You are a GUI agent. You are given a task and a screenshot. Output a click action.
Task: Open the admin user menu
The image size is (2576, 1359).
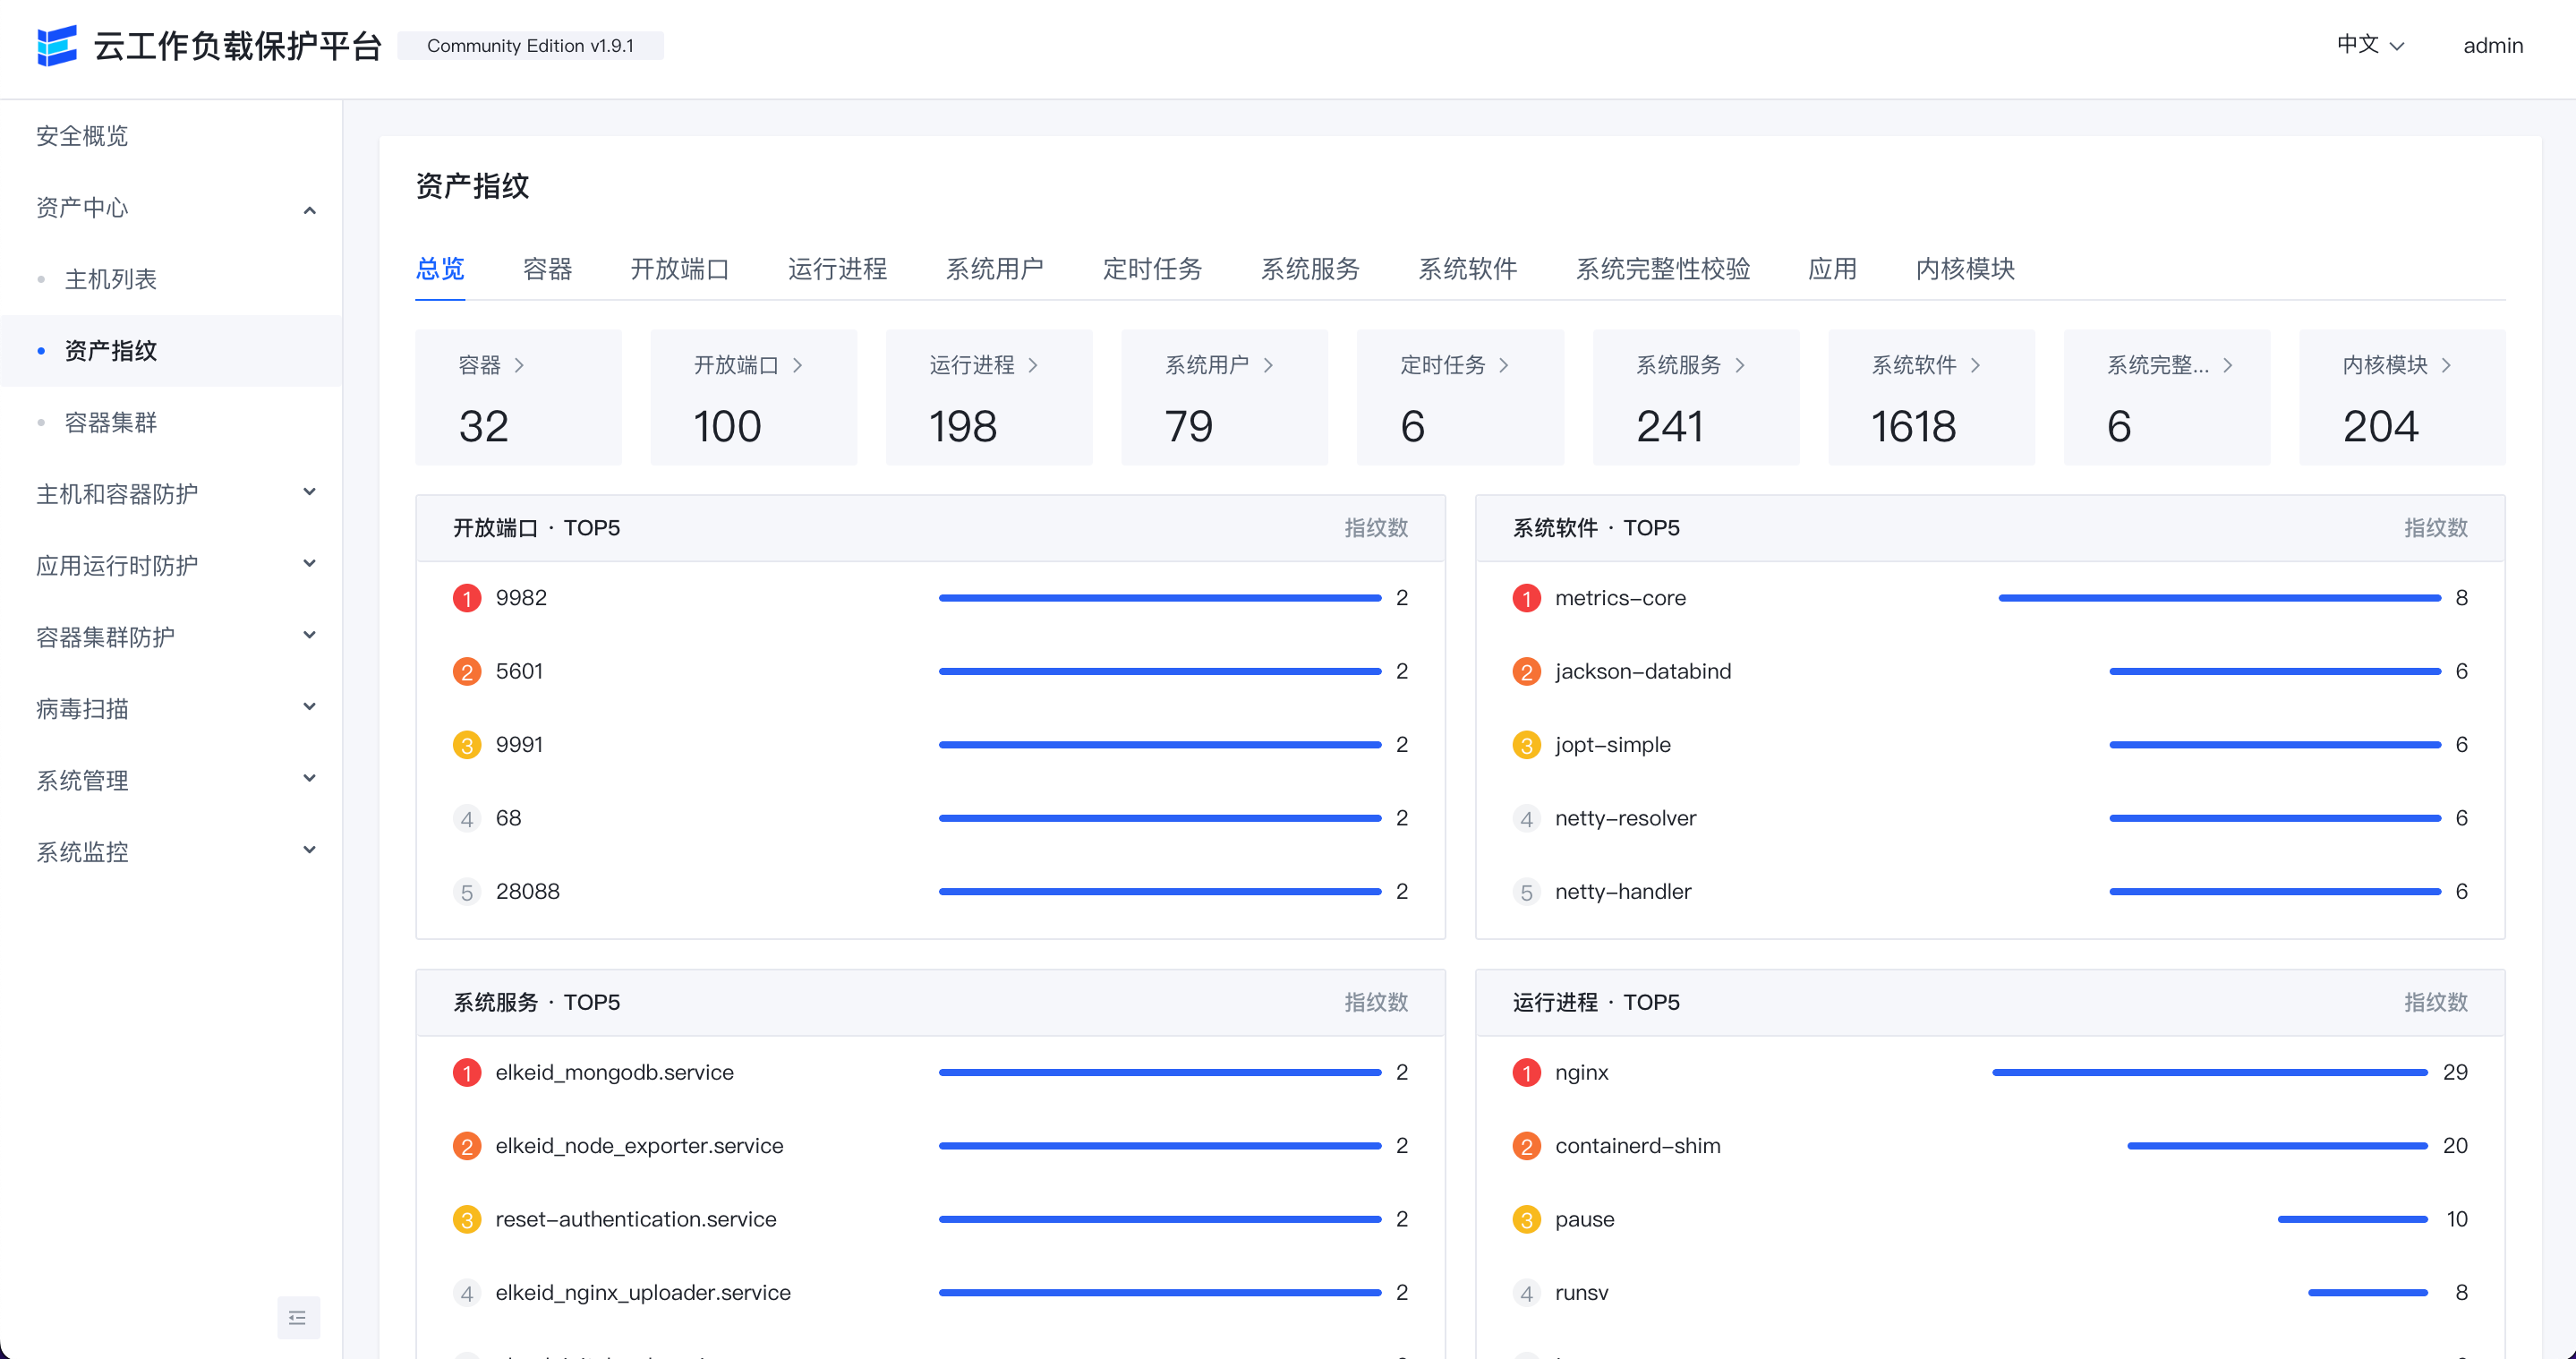click(x=2492, y=45)
